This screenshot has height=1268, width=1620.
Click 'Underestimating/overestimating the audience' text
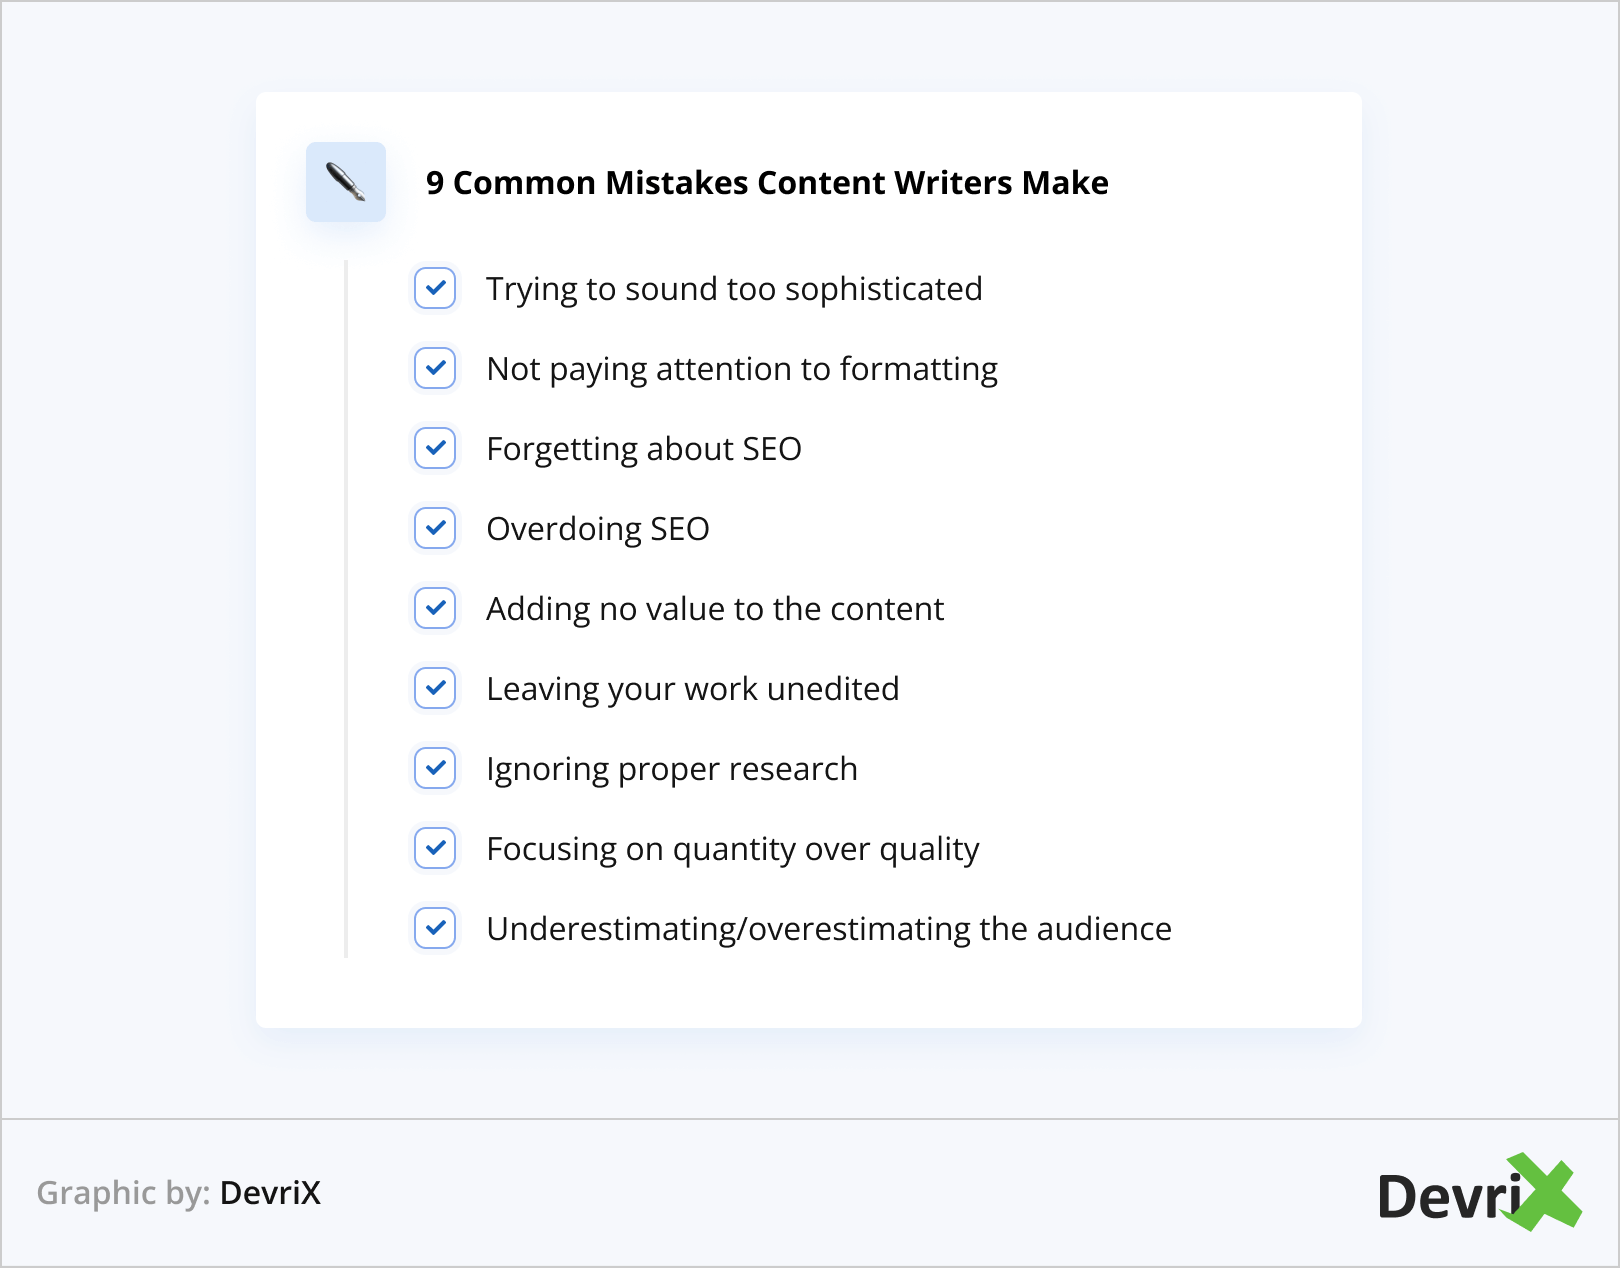coord(829,929)
